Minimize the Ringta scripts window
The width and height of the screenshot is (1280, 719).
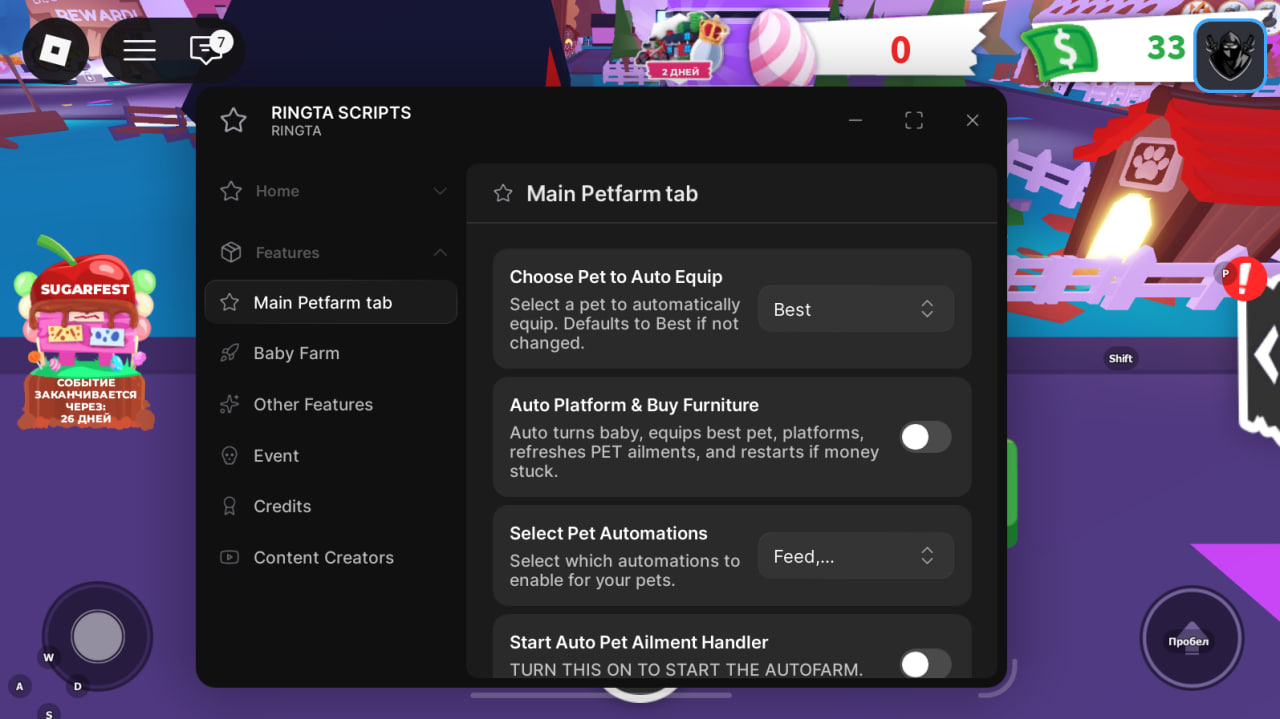click(x=855, y=120)
